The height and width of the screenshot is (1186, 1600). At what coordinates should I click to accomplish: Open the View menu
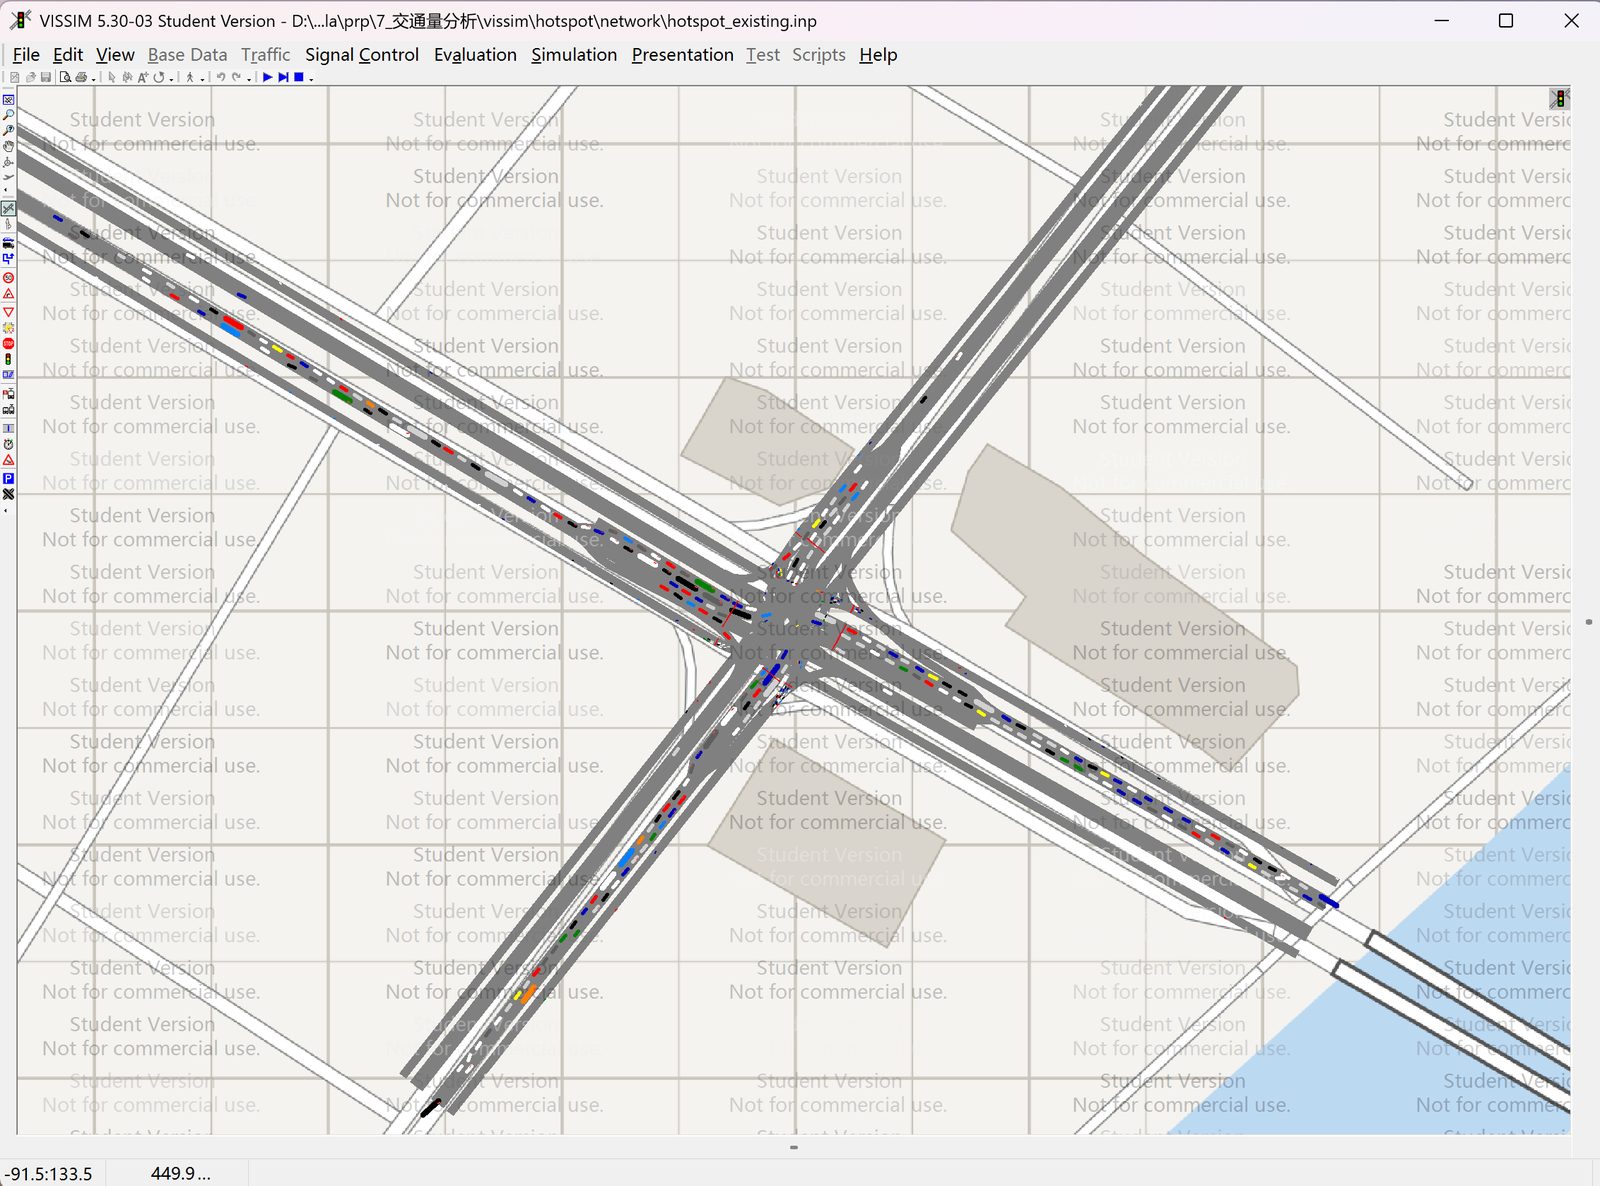[115, 55]
